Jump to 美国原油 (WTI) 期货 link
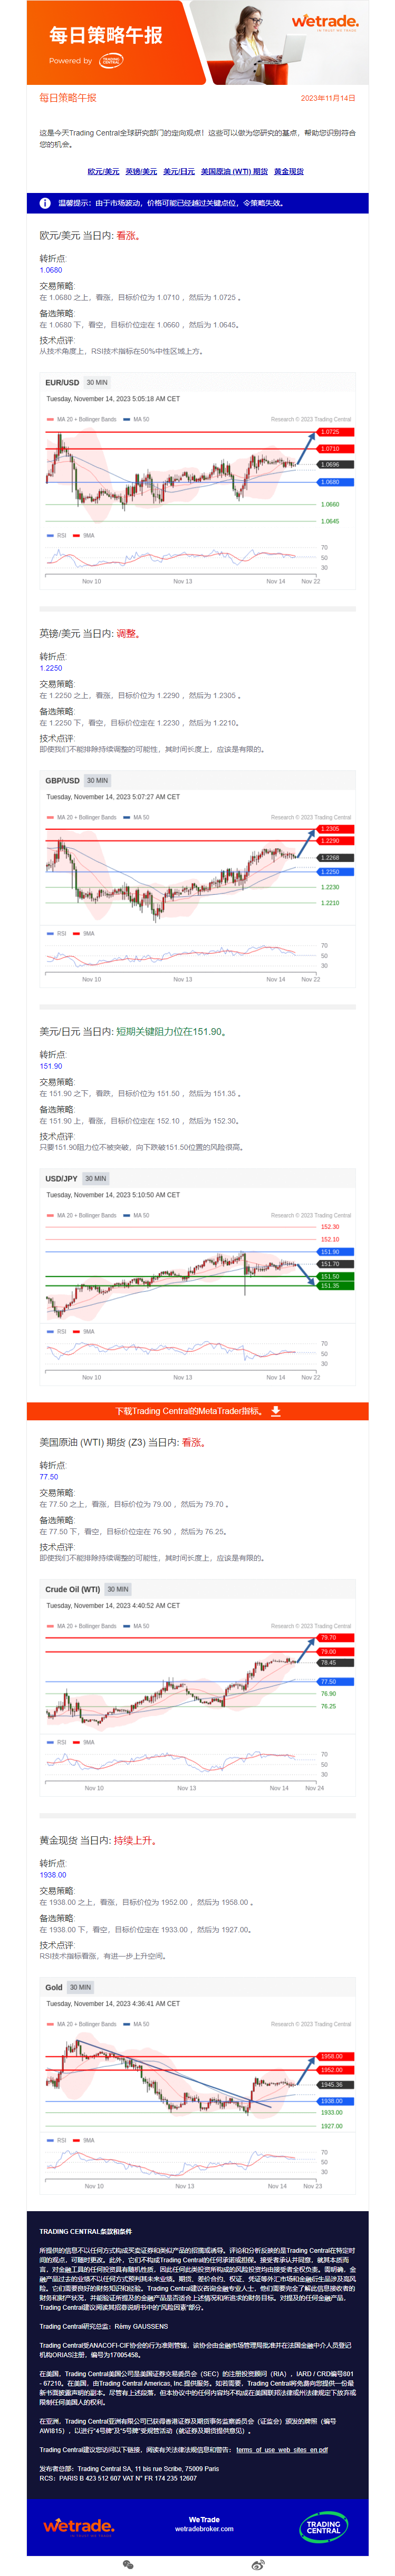Image resolution: width=395 pixels, height=2576 pixels. 234,172
